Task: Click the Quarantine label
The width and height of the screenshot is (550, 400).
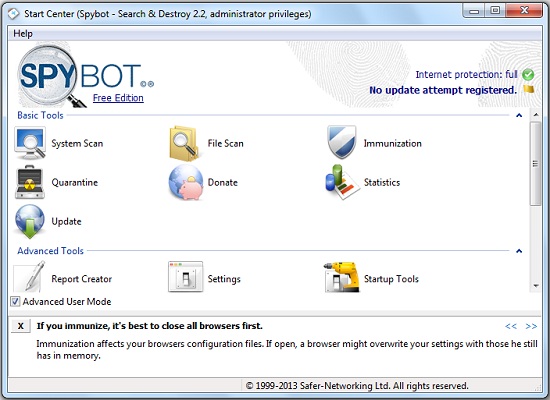Action: [75, 182]
